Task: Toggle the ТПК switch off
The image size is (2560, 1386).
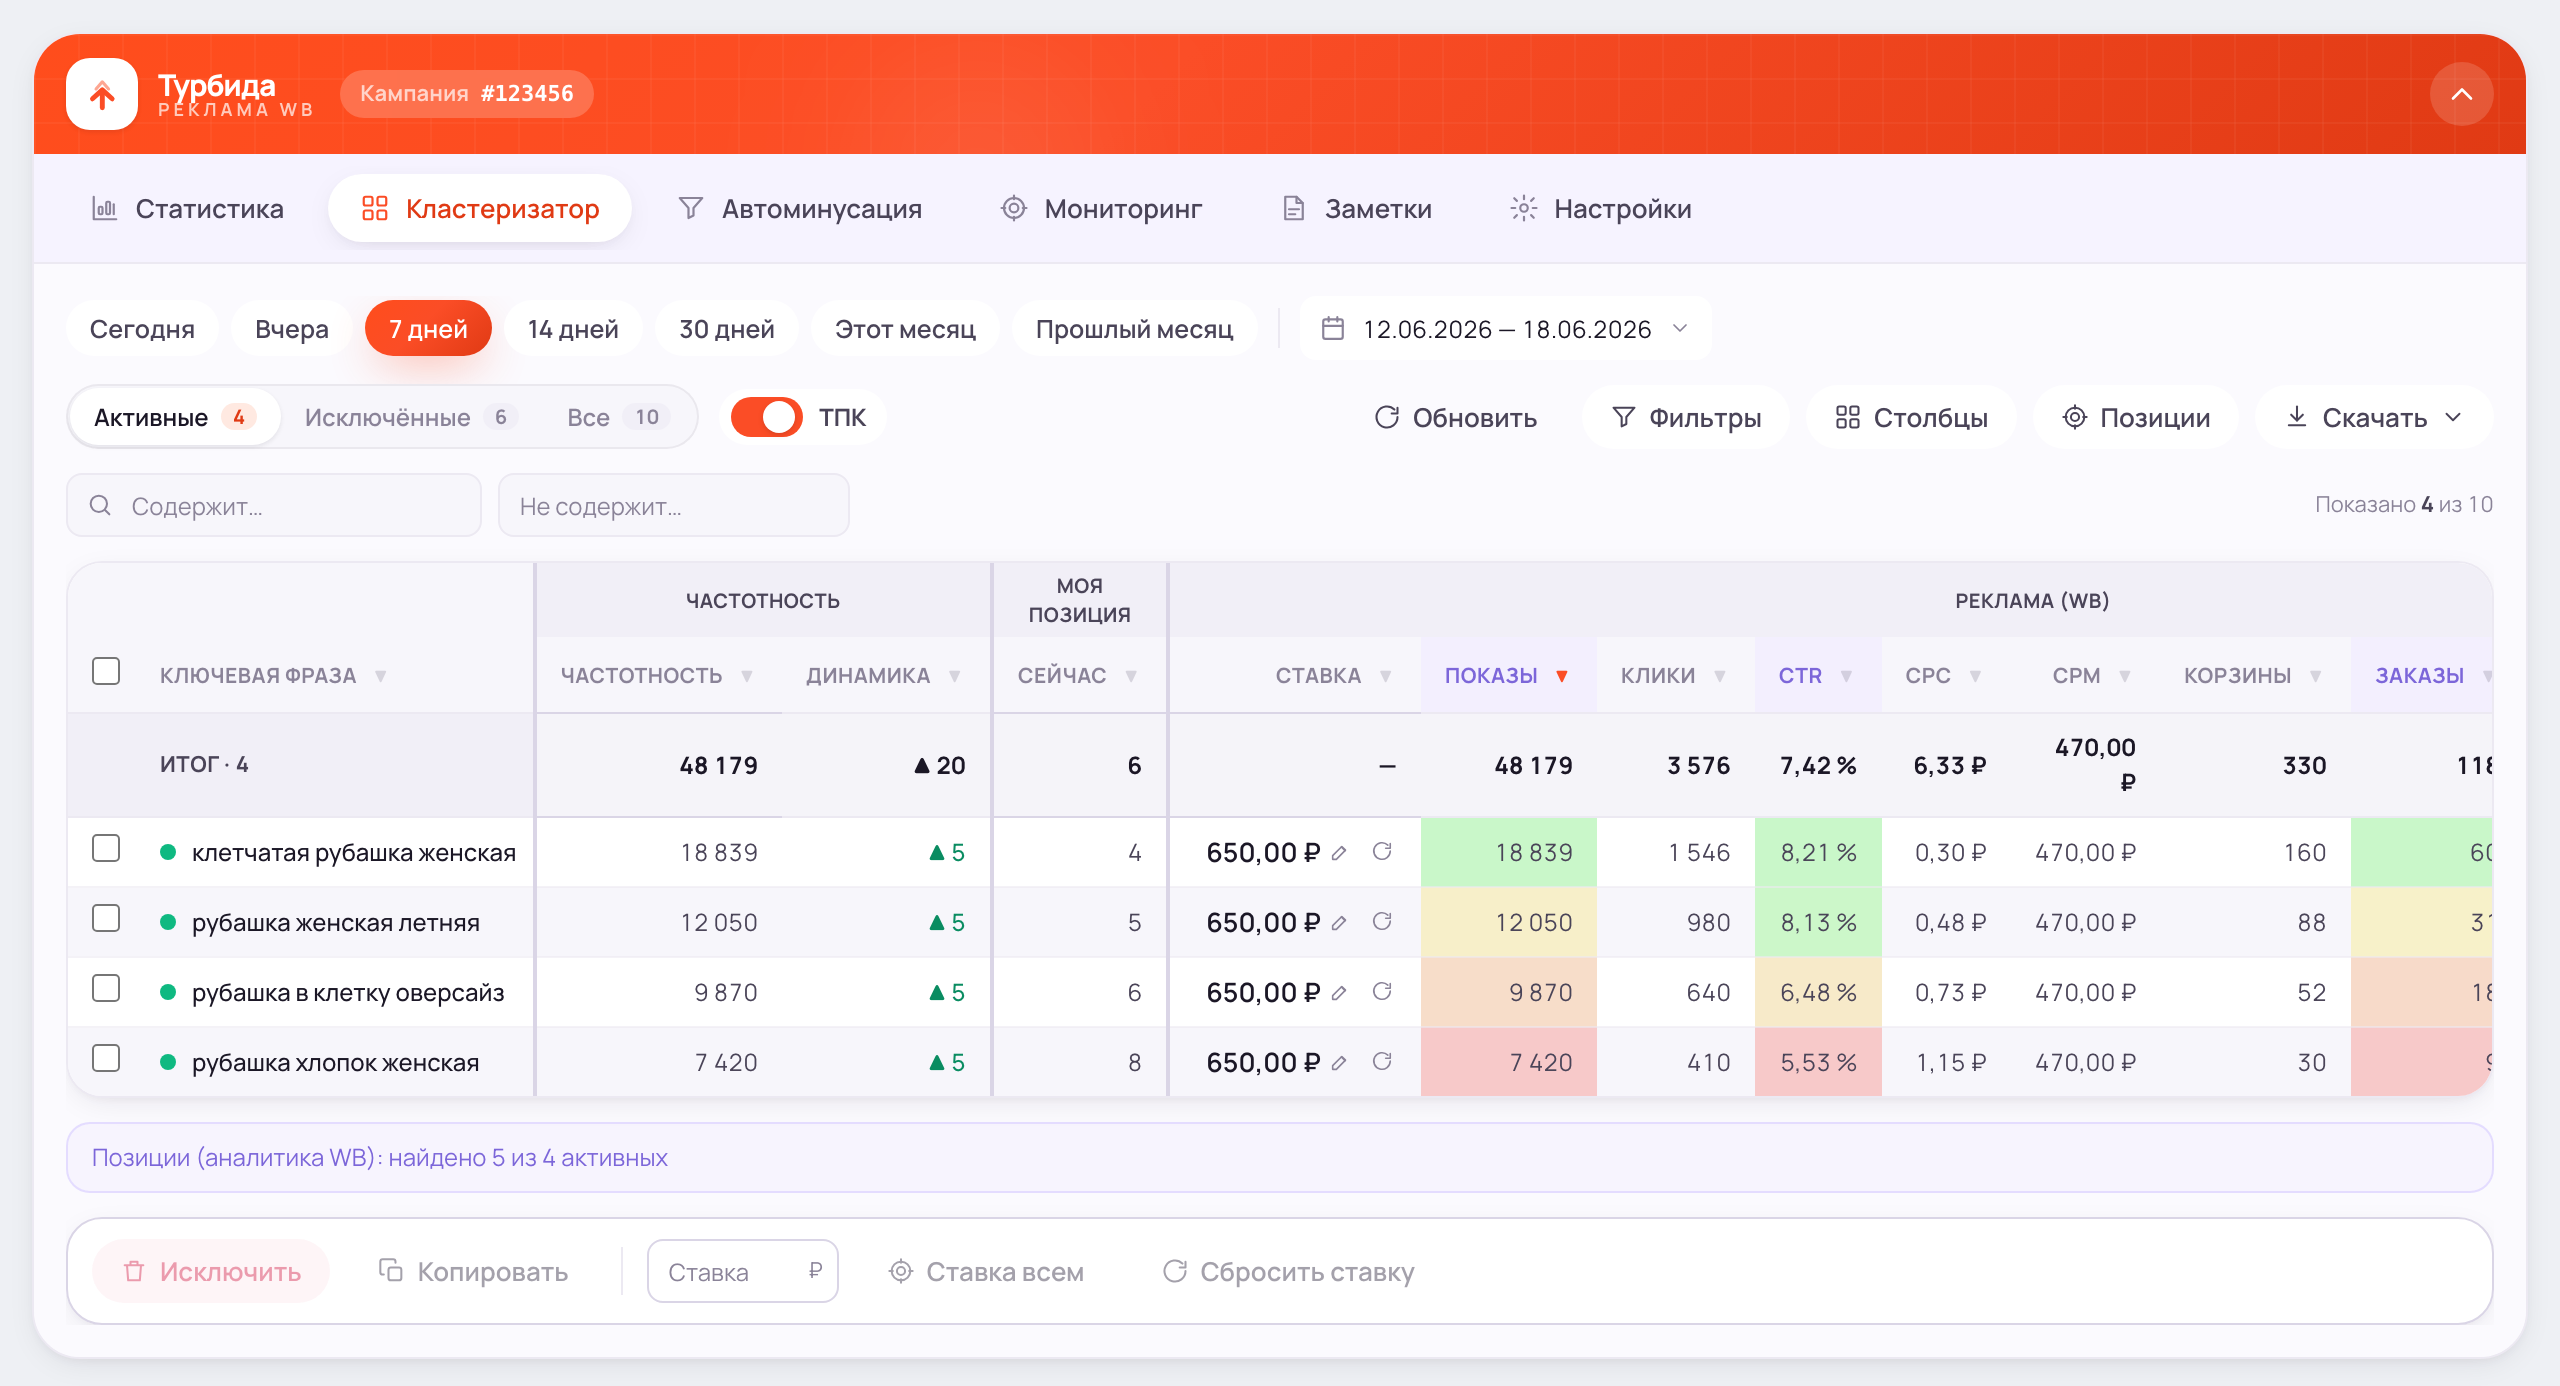Action: pyautogui.click(x=766, y=417)
